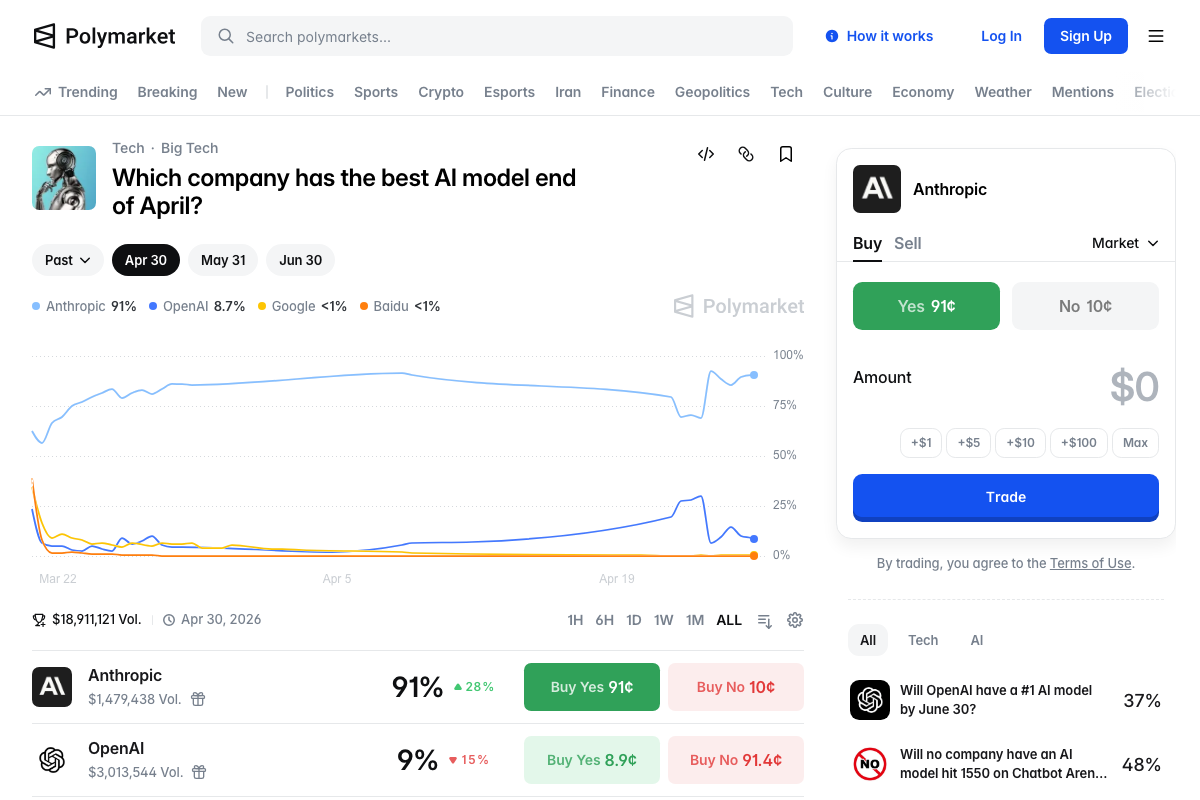Open chart settings gear icon
This screenshot has width=1200, height=800.
(x=795, y=620)
